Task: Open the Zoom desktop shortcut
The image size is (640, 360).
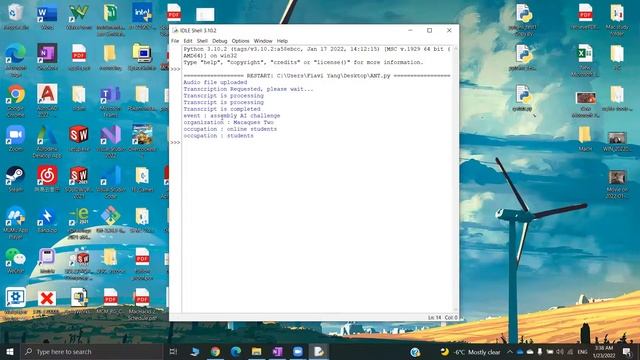Action: tap(16, 139)
